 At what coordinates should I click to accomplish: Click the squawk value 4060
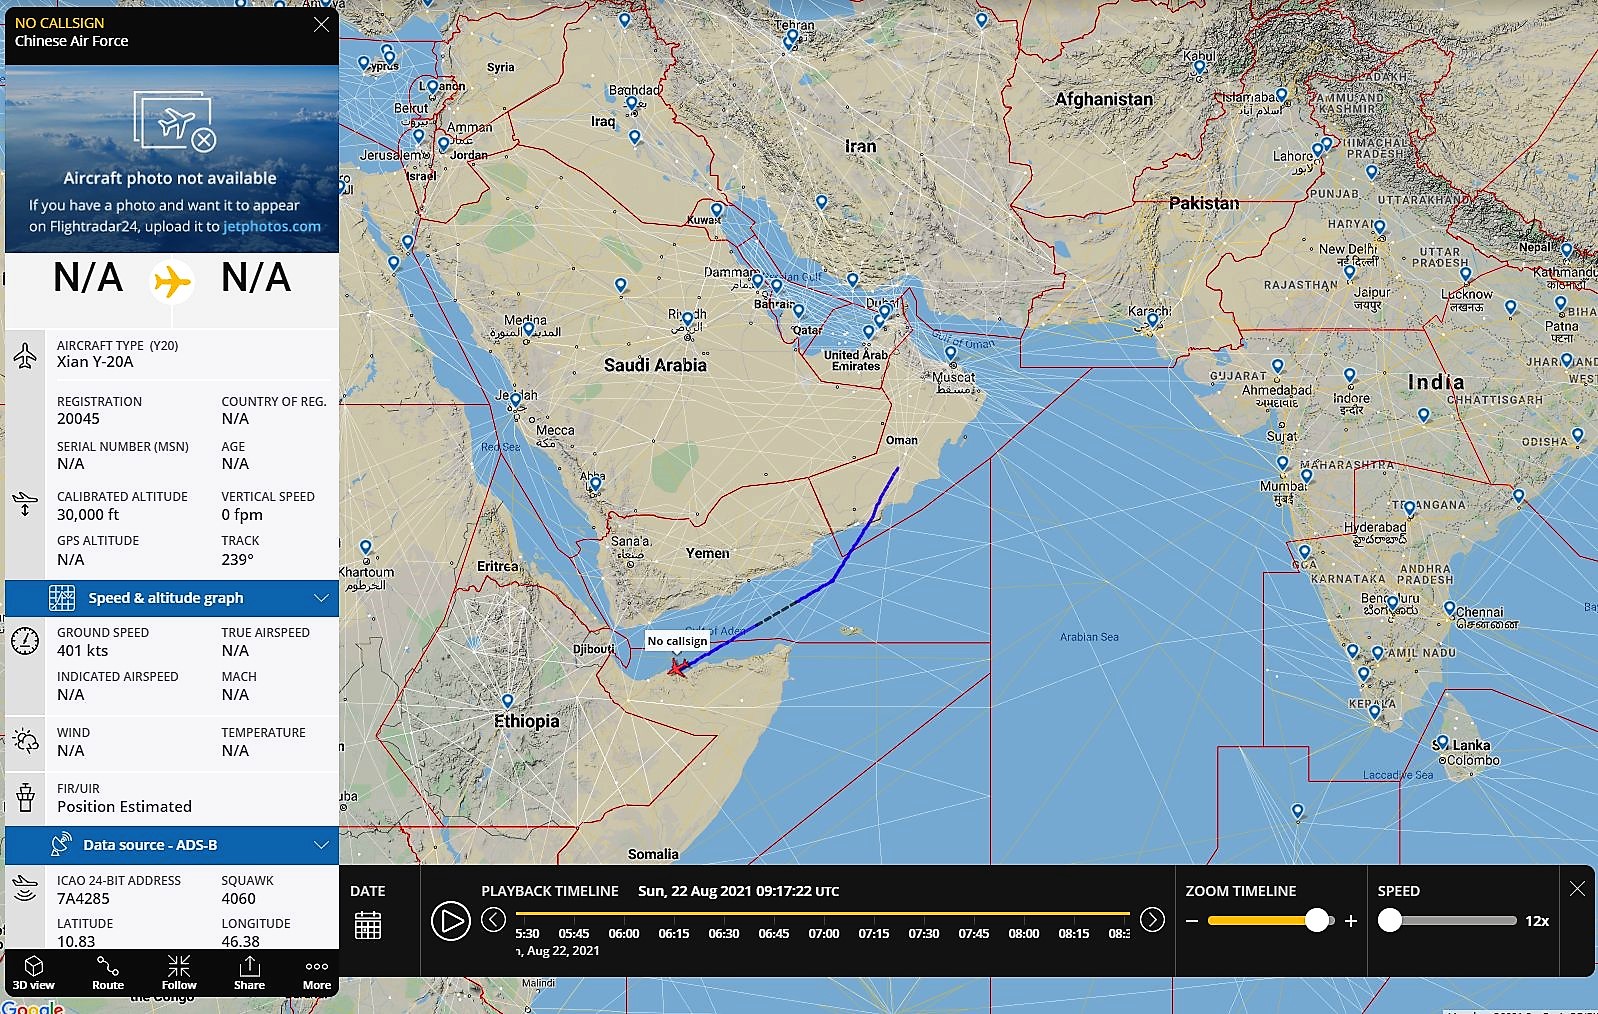click(240, 898)
